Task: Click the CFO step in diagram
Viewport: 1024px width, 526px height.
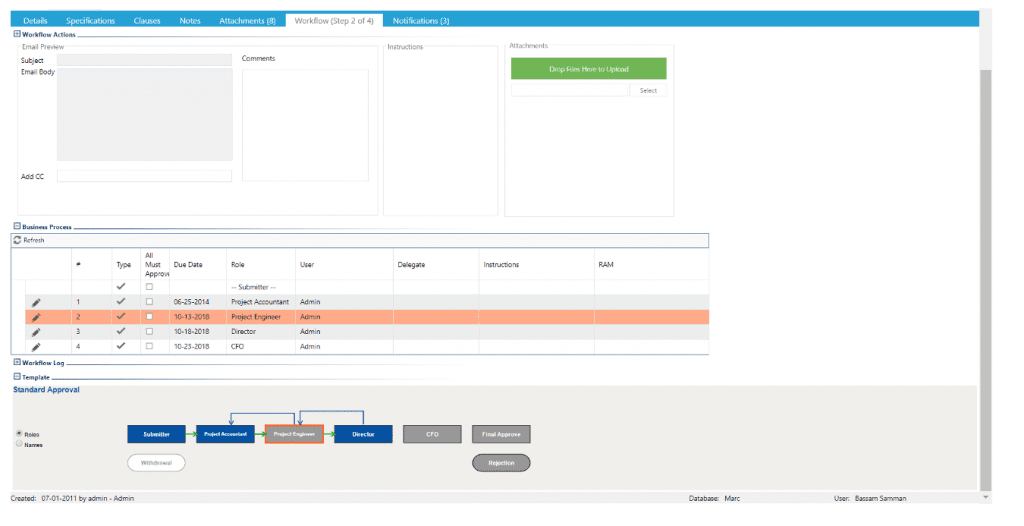Action: [432, 434]
